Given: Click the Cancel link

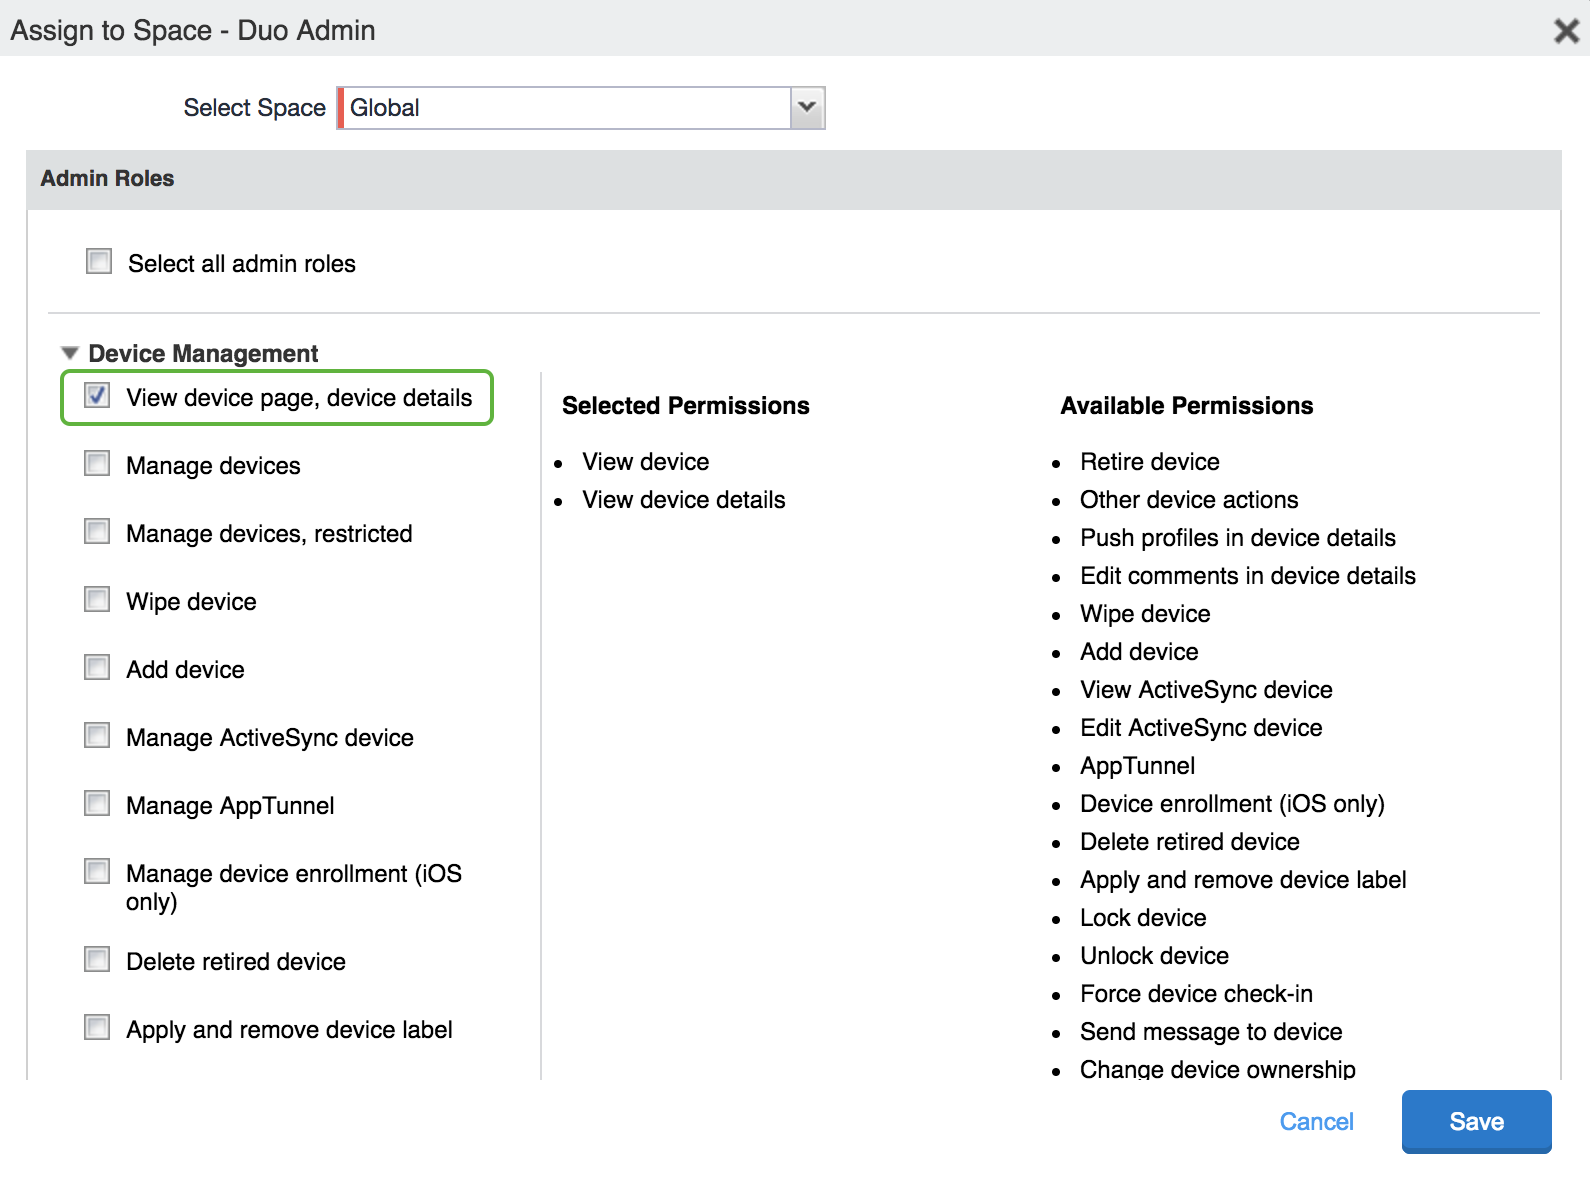Looking at the screenshot, I should (1316, 1122).
